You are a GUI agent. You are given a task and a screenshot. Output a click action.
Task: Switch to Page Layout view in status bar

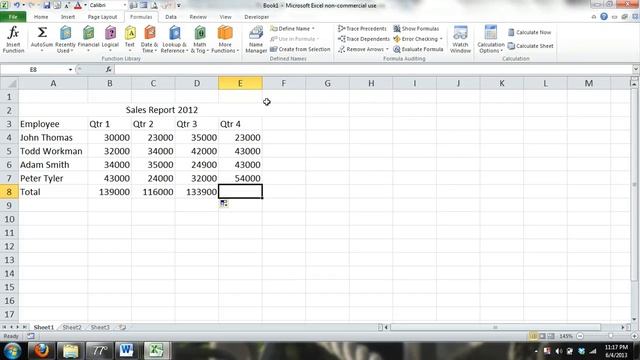pos(542,336)
